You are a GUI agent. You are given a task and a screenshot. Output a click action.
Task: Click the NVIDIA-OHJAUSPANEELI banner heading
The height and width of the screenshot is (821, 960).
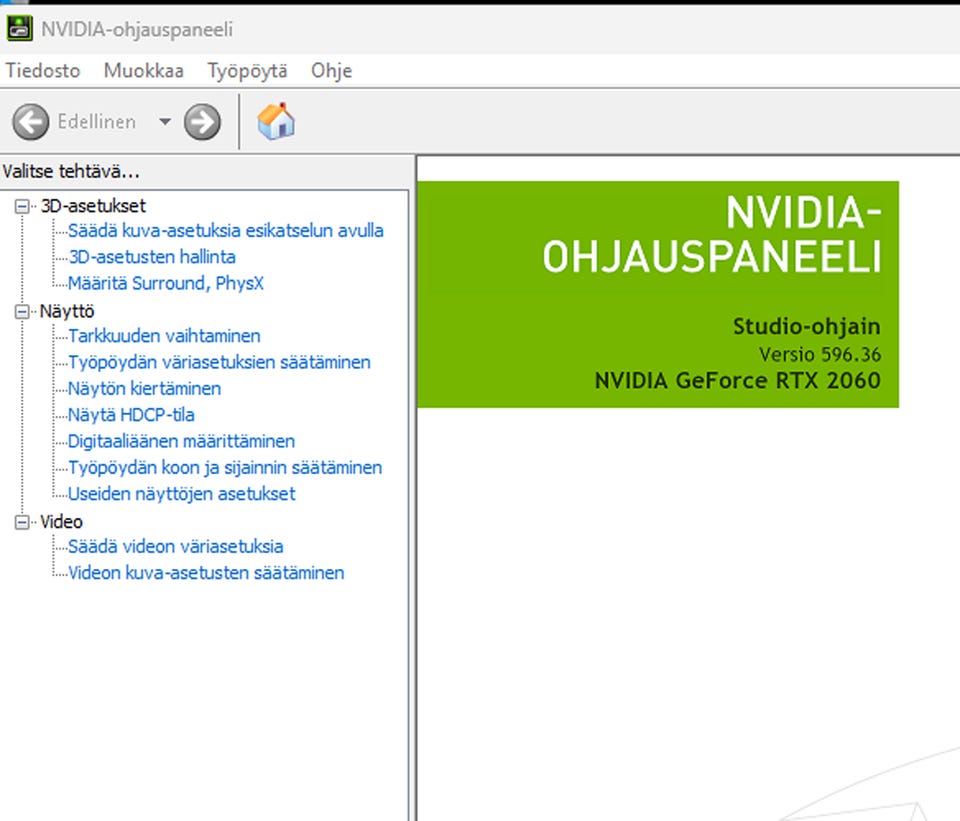pos(712,234)
